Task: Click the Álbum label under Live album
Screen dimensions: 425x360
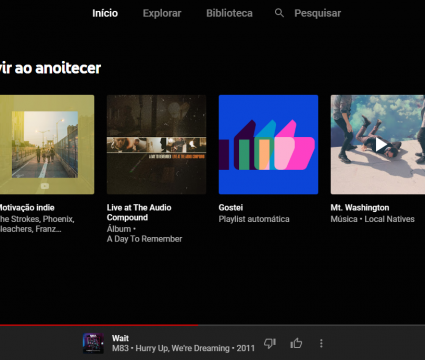Action: [119, 229]
